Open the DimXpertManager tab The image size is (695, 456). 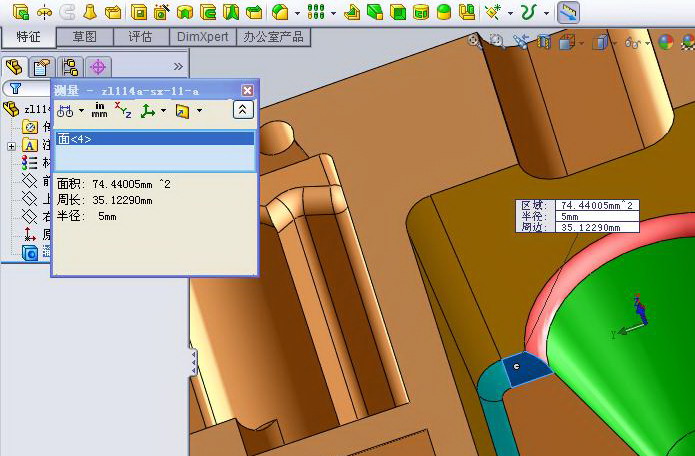click(98, 67)
